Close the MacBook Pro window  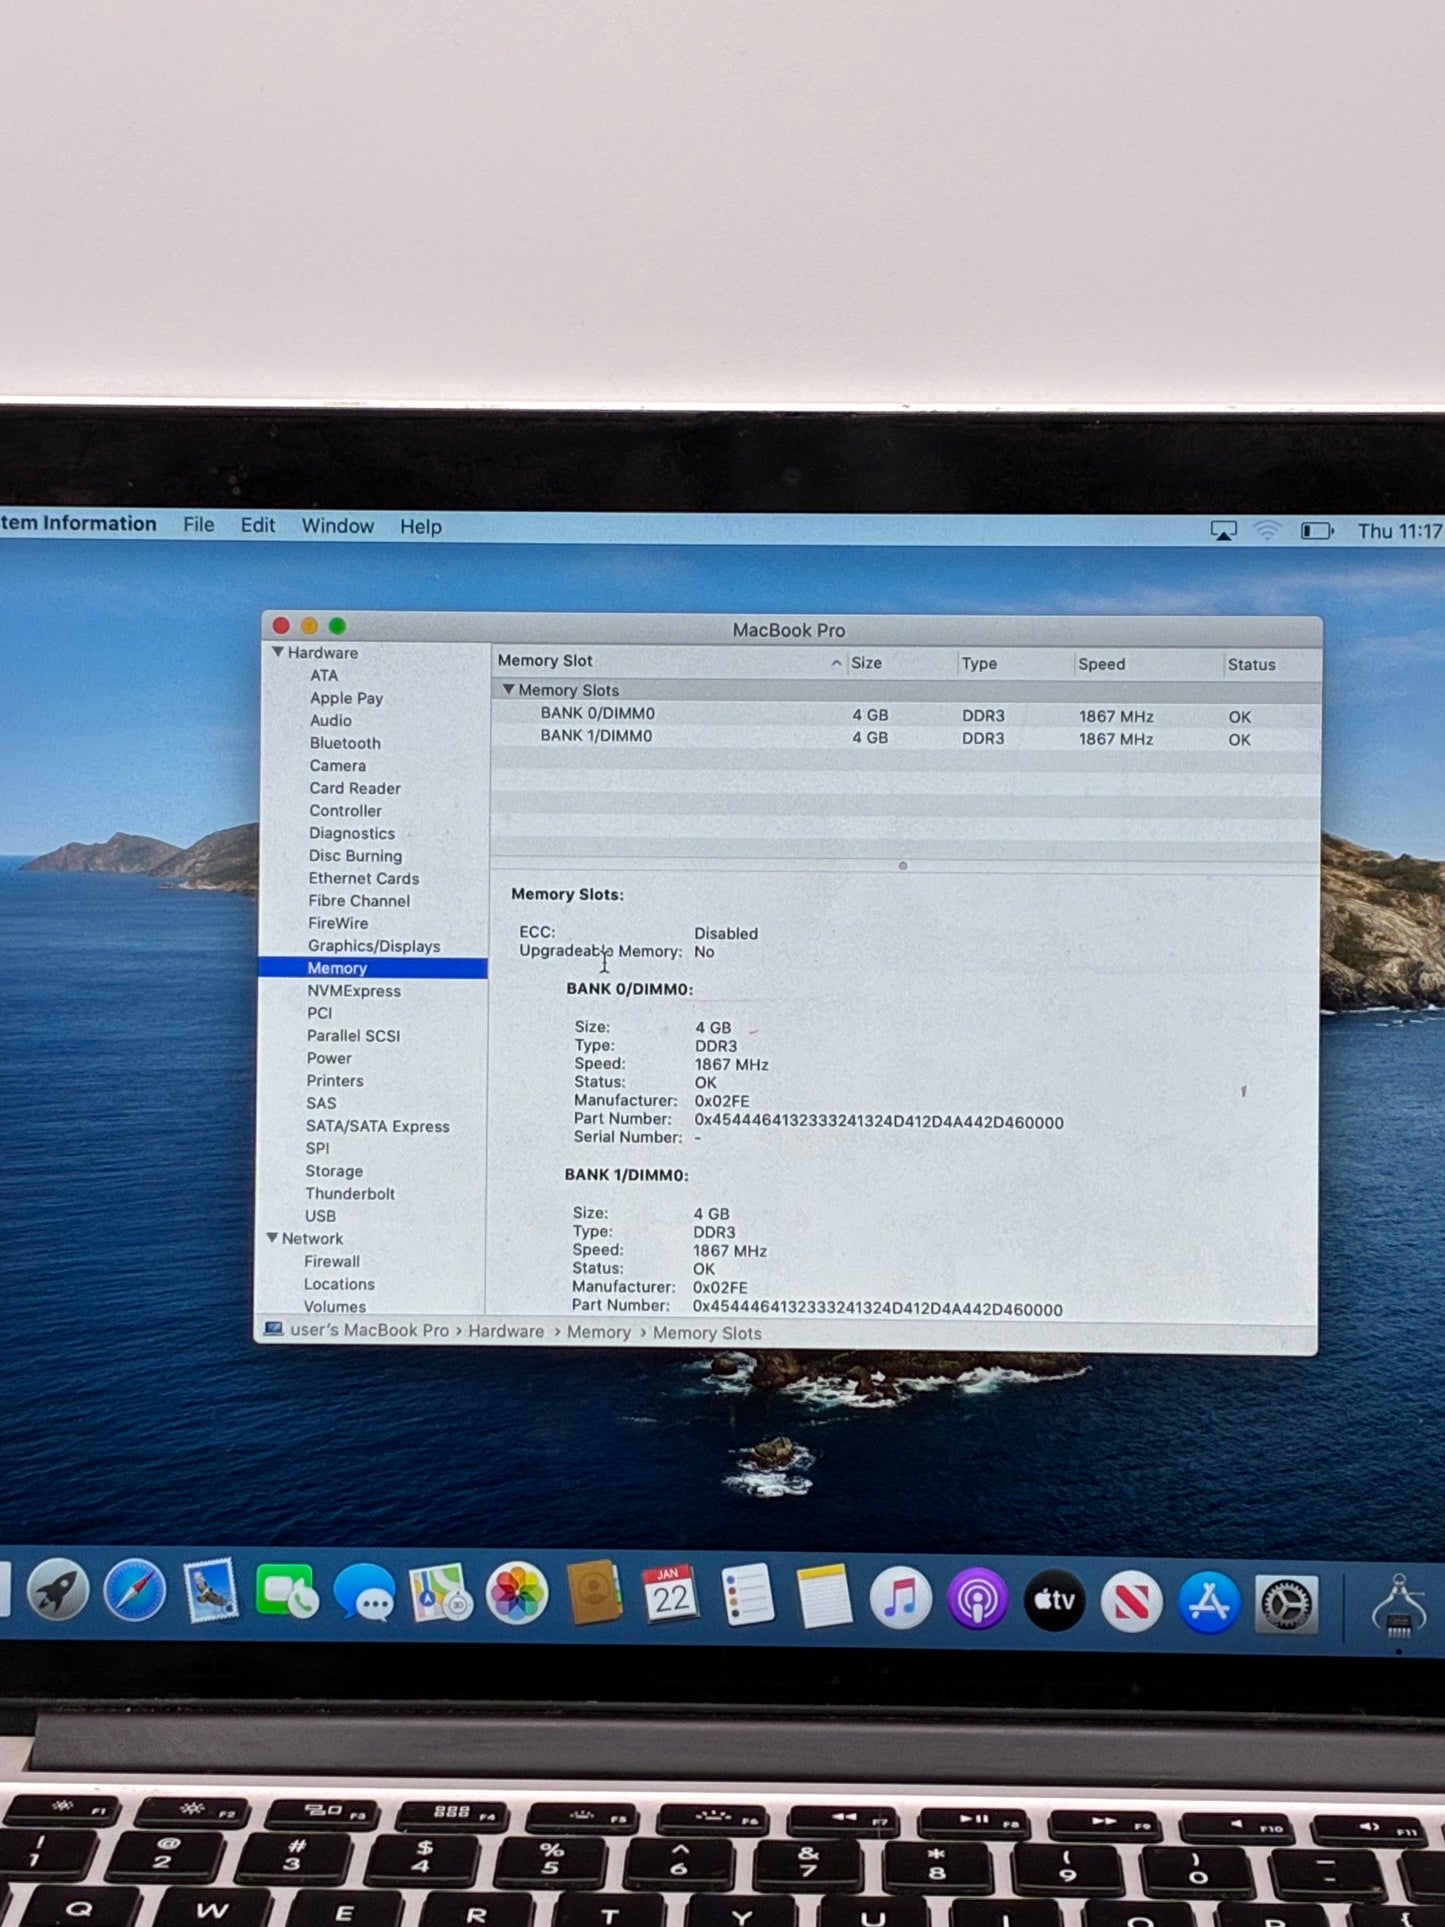(x=281, y=626)
